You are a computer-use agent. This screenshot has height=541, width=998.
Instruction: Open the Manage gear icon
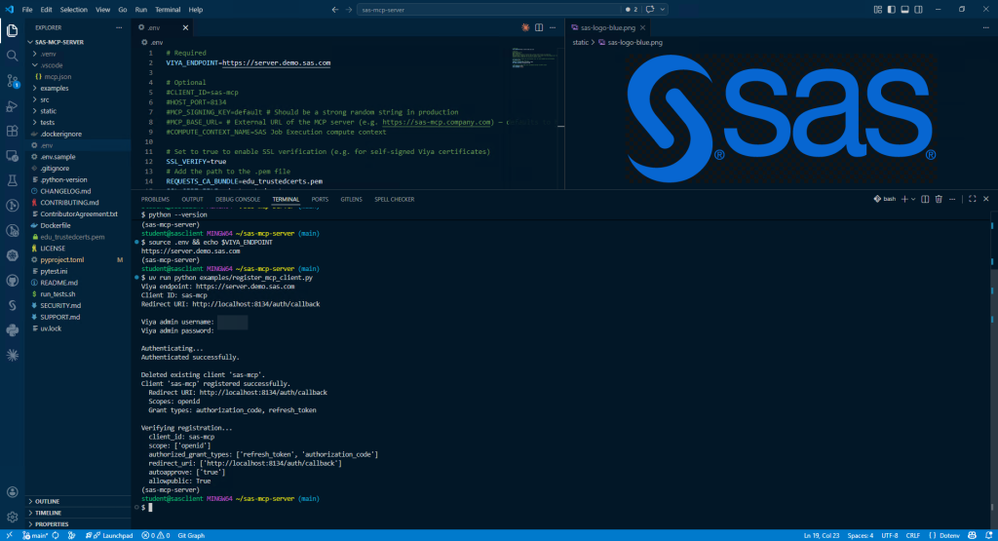coord(12,517)
